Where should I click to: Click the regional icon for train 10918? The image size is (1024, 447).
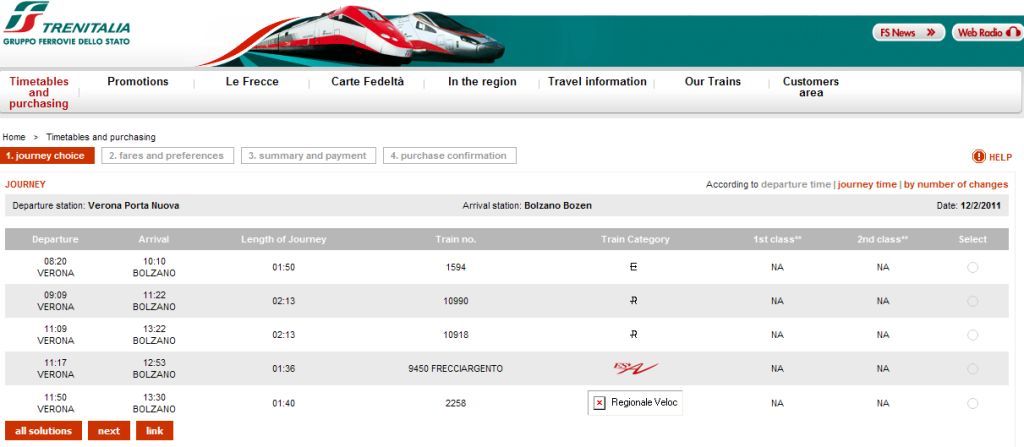pos(633,335)
